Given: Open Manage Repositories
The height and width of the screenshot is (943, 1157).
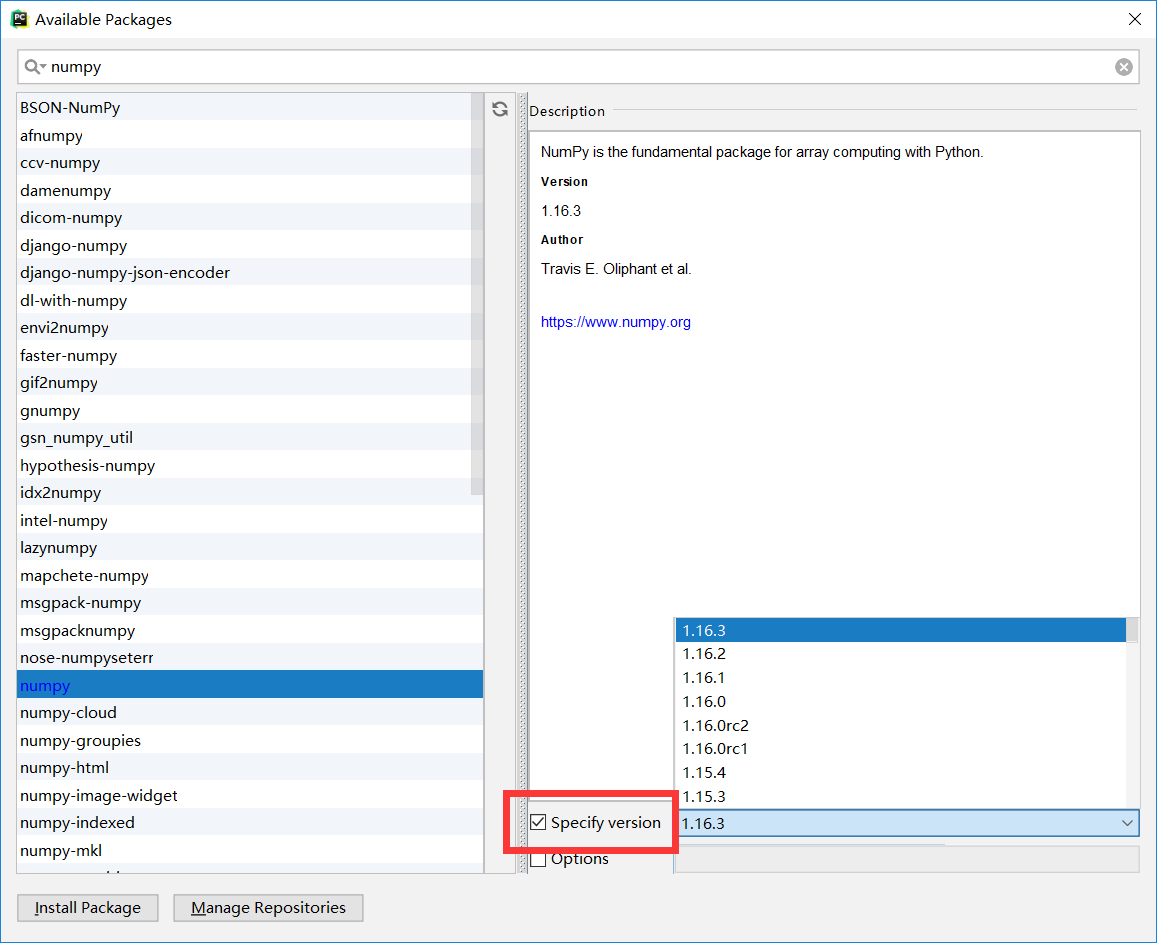Looking at the screenshot, I should (x=268, y=908).
